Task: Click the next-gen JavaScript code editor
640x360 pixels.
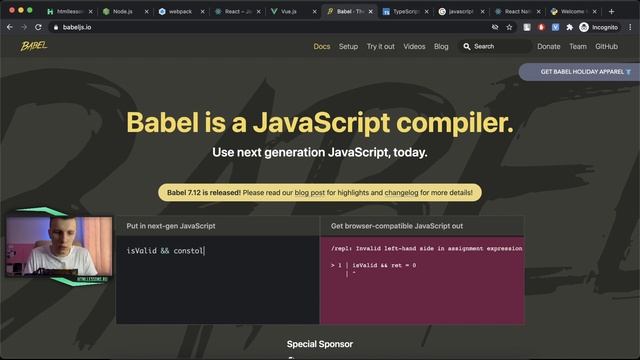Action: [x=218, y=280]
